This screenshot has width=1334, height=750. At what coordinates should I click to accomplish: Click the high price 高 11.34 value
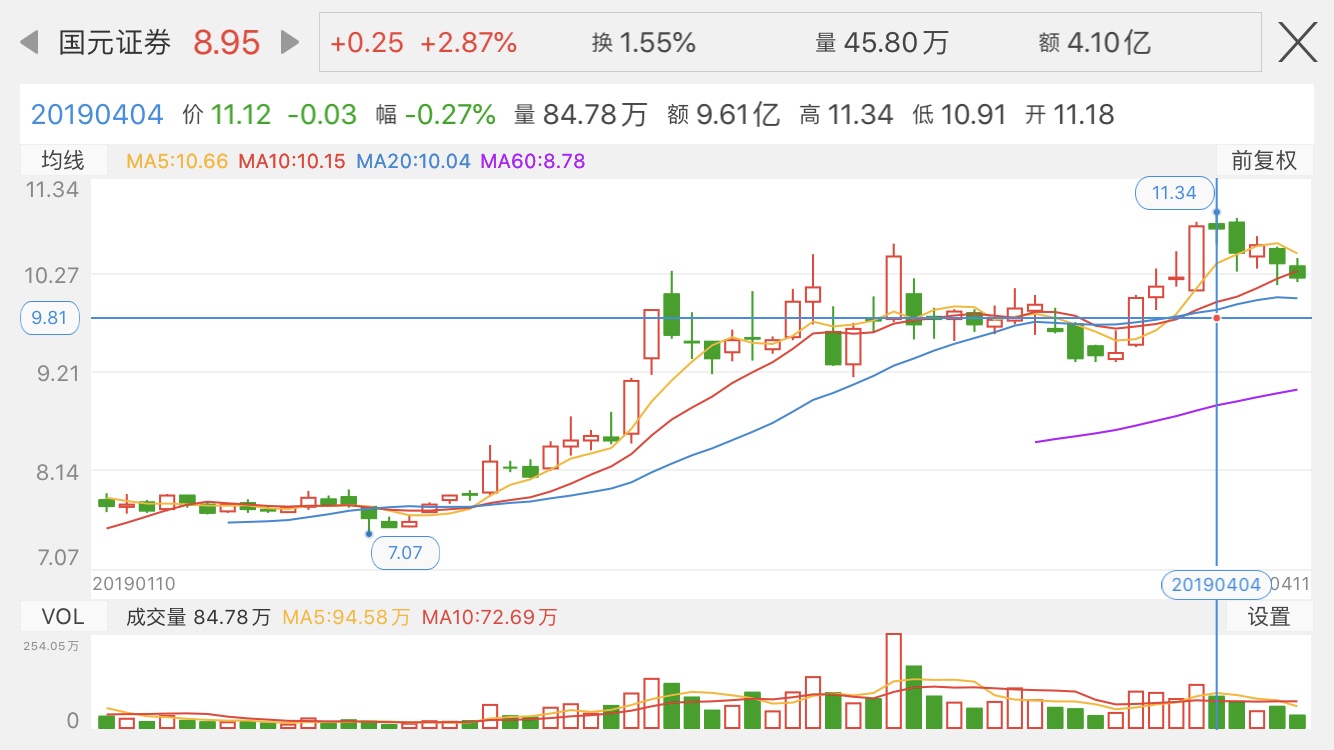point(846,114)
